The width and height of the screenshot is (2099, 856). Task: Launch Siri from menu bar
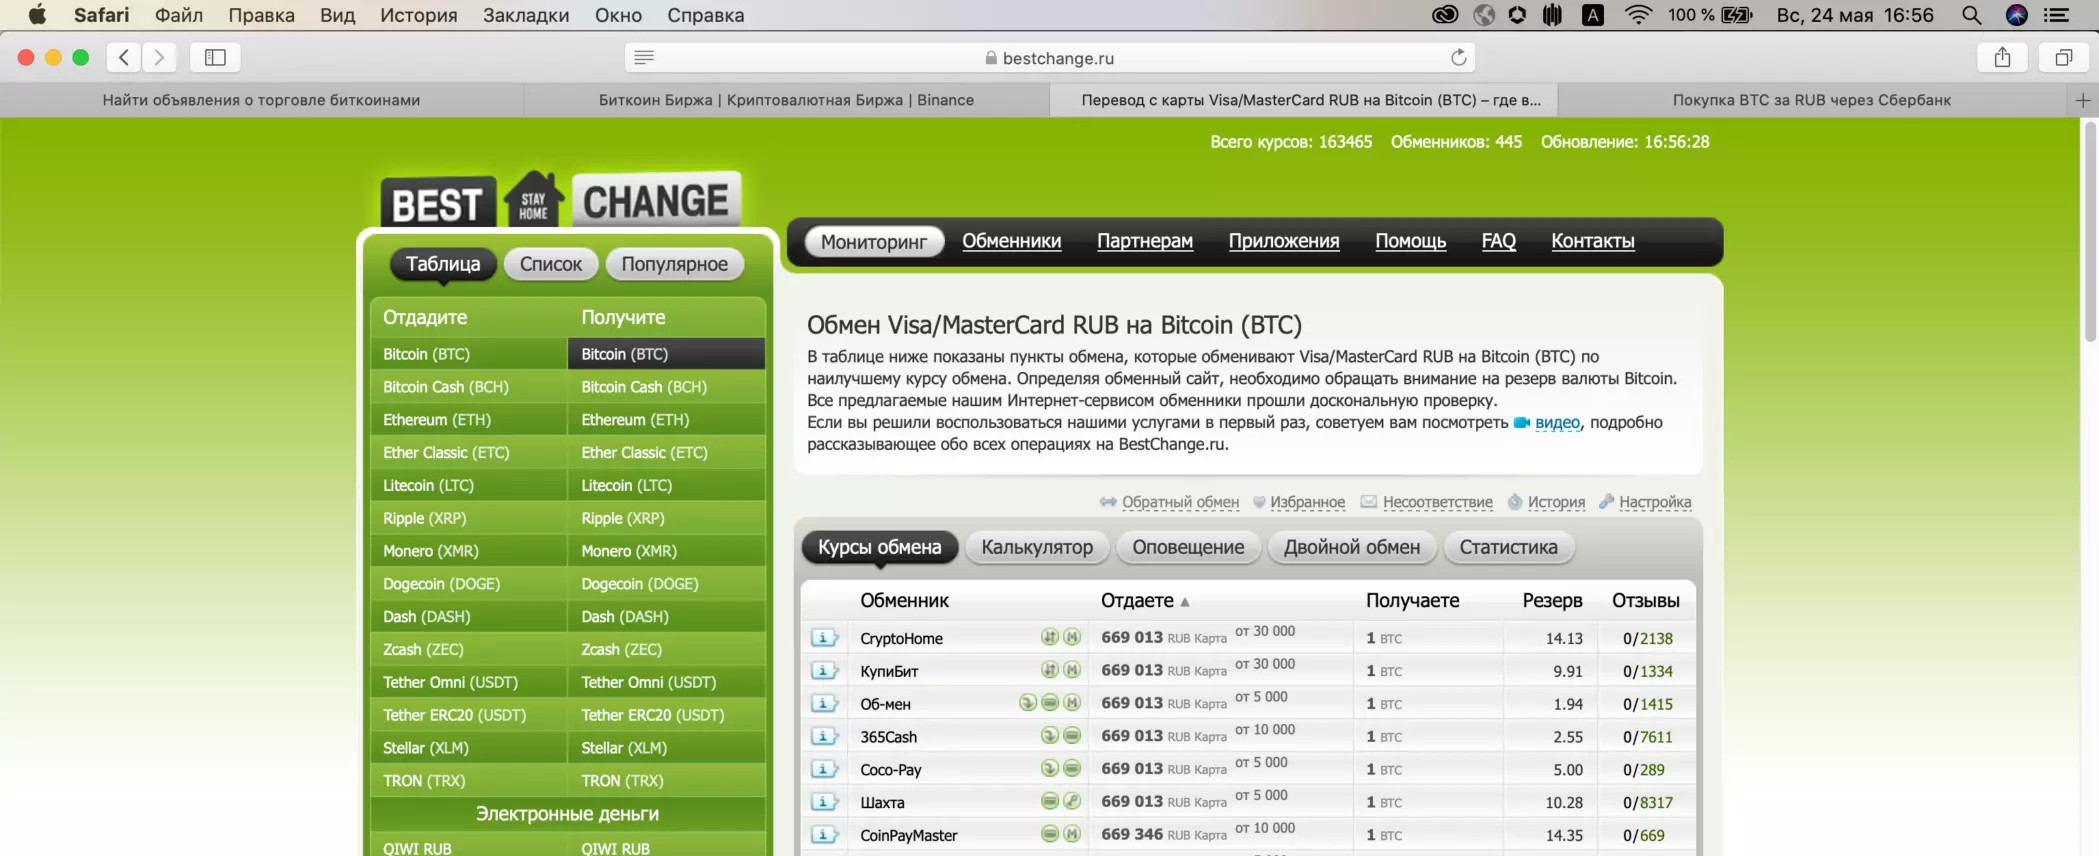coord(2017,15)
